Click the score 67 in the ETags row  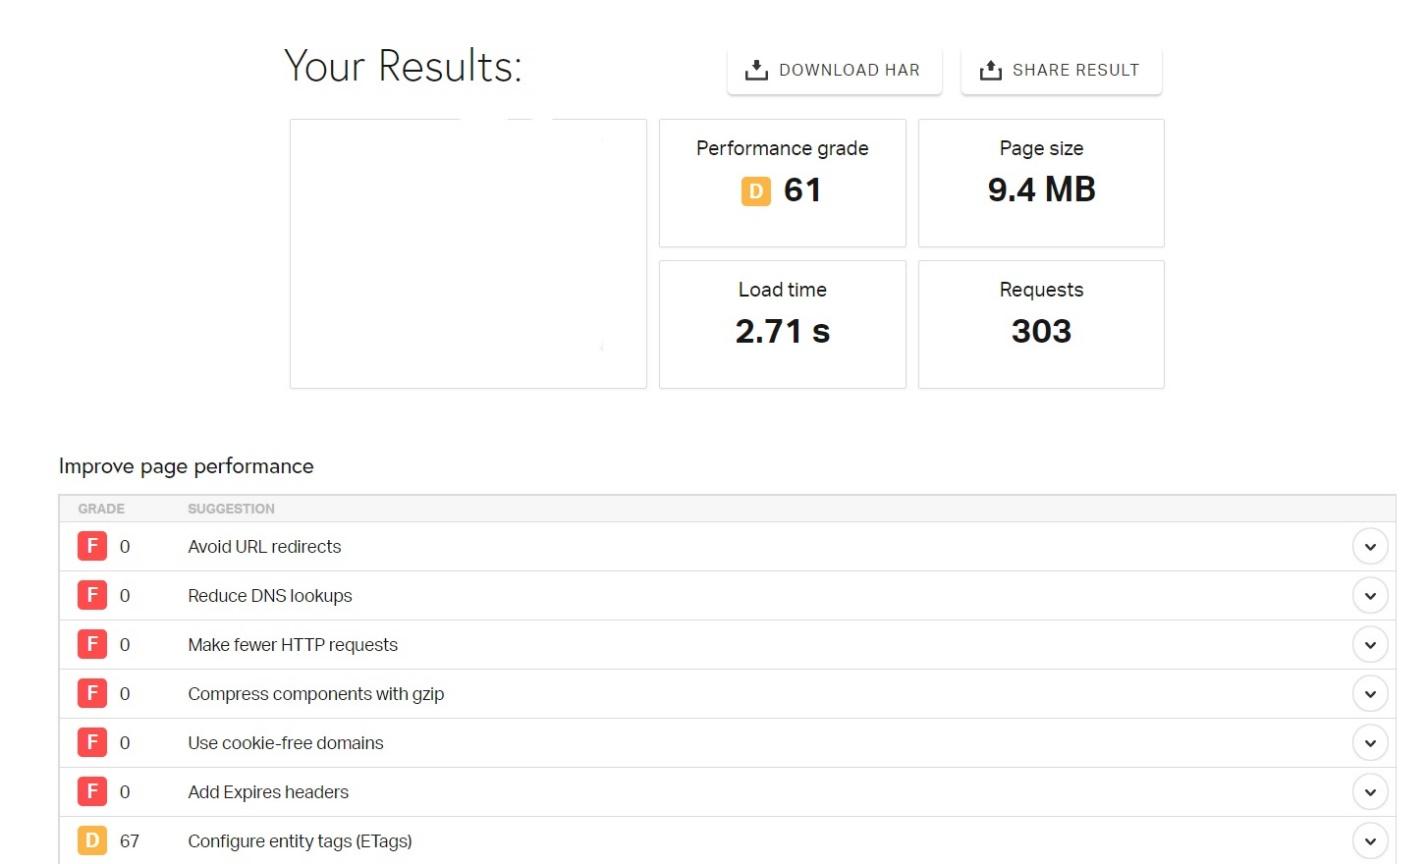[129, 841]
